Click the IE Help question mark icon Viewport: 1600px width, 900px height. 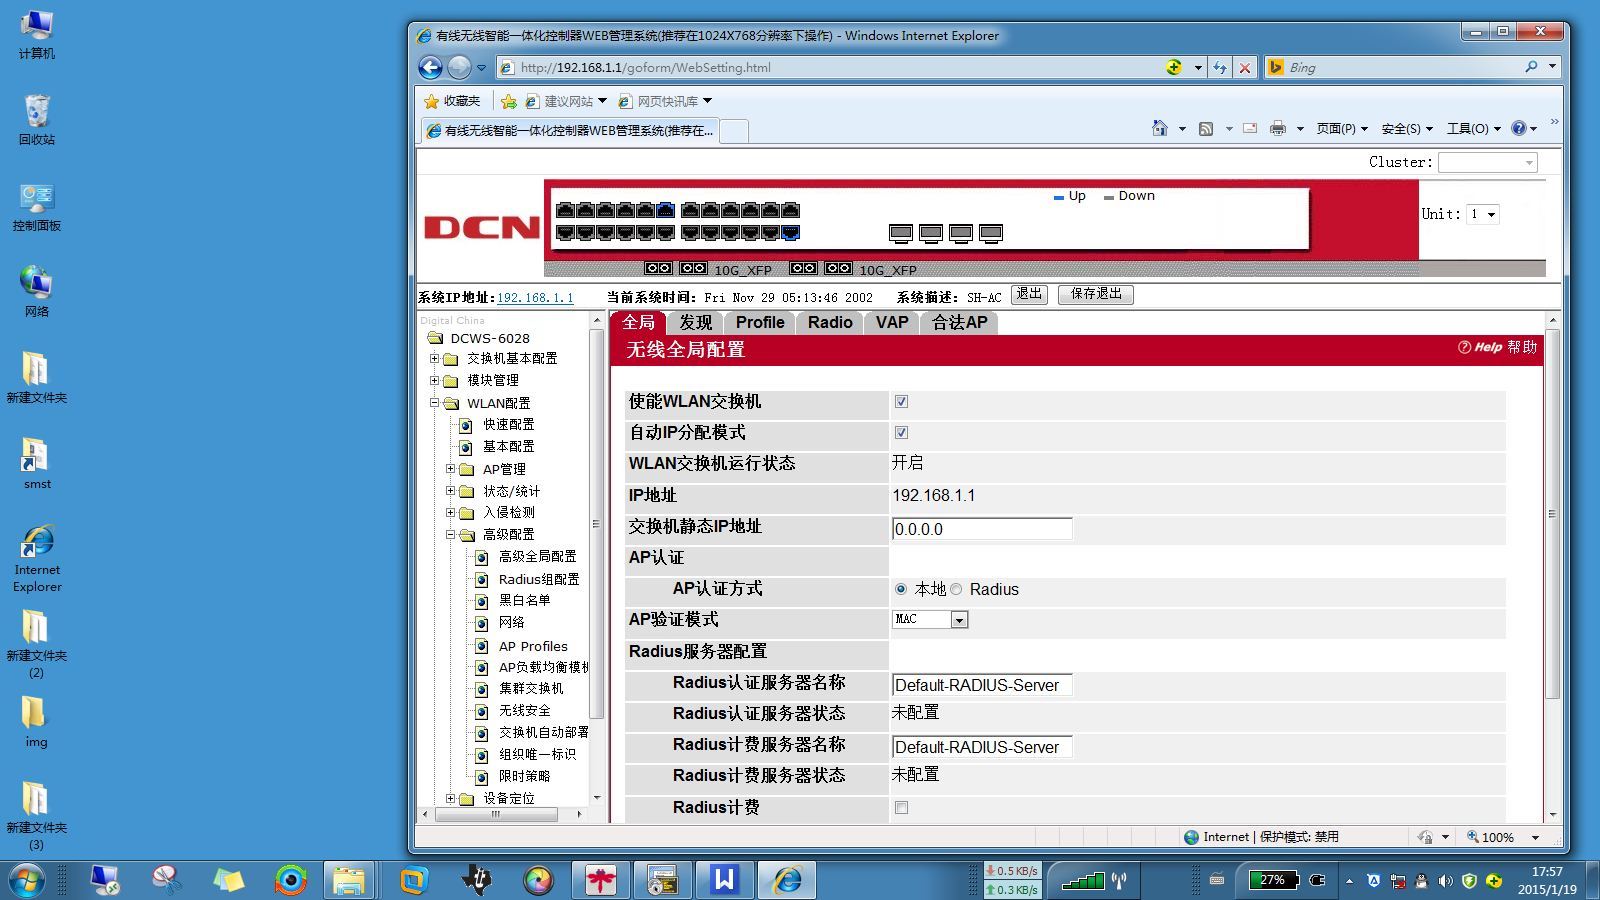coord(1519,128)
